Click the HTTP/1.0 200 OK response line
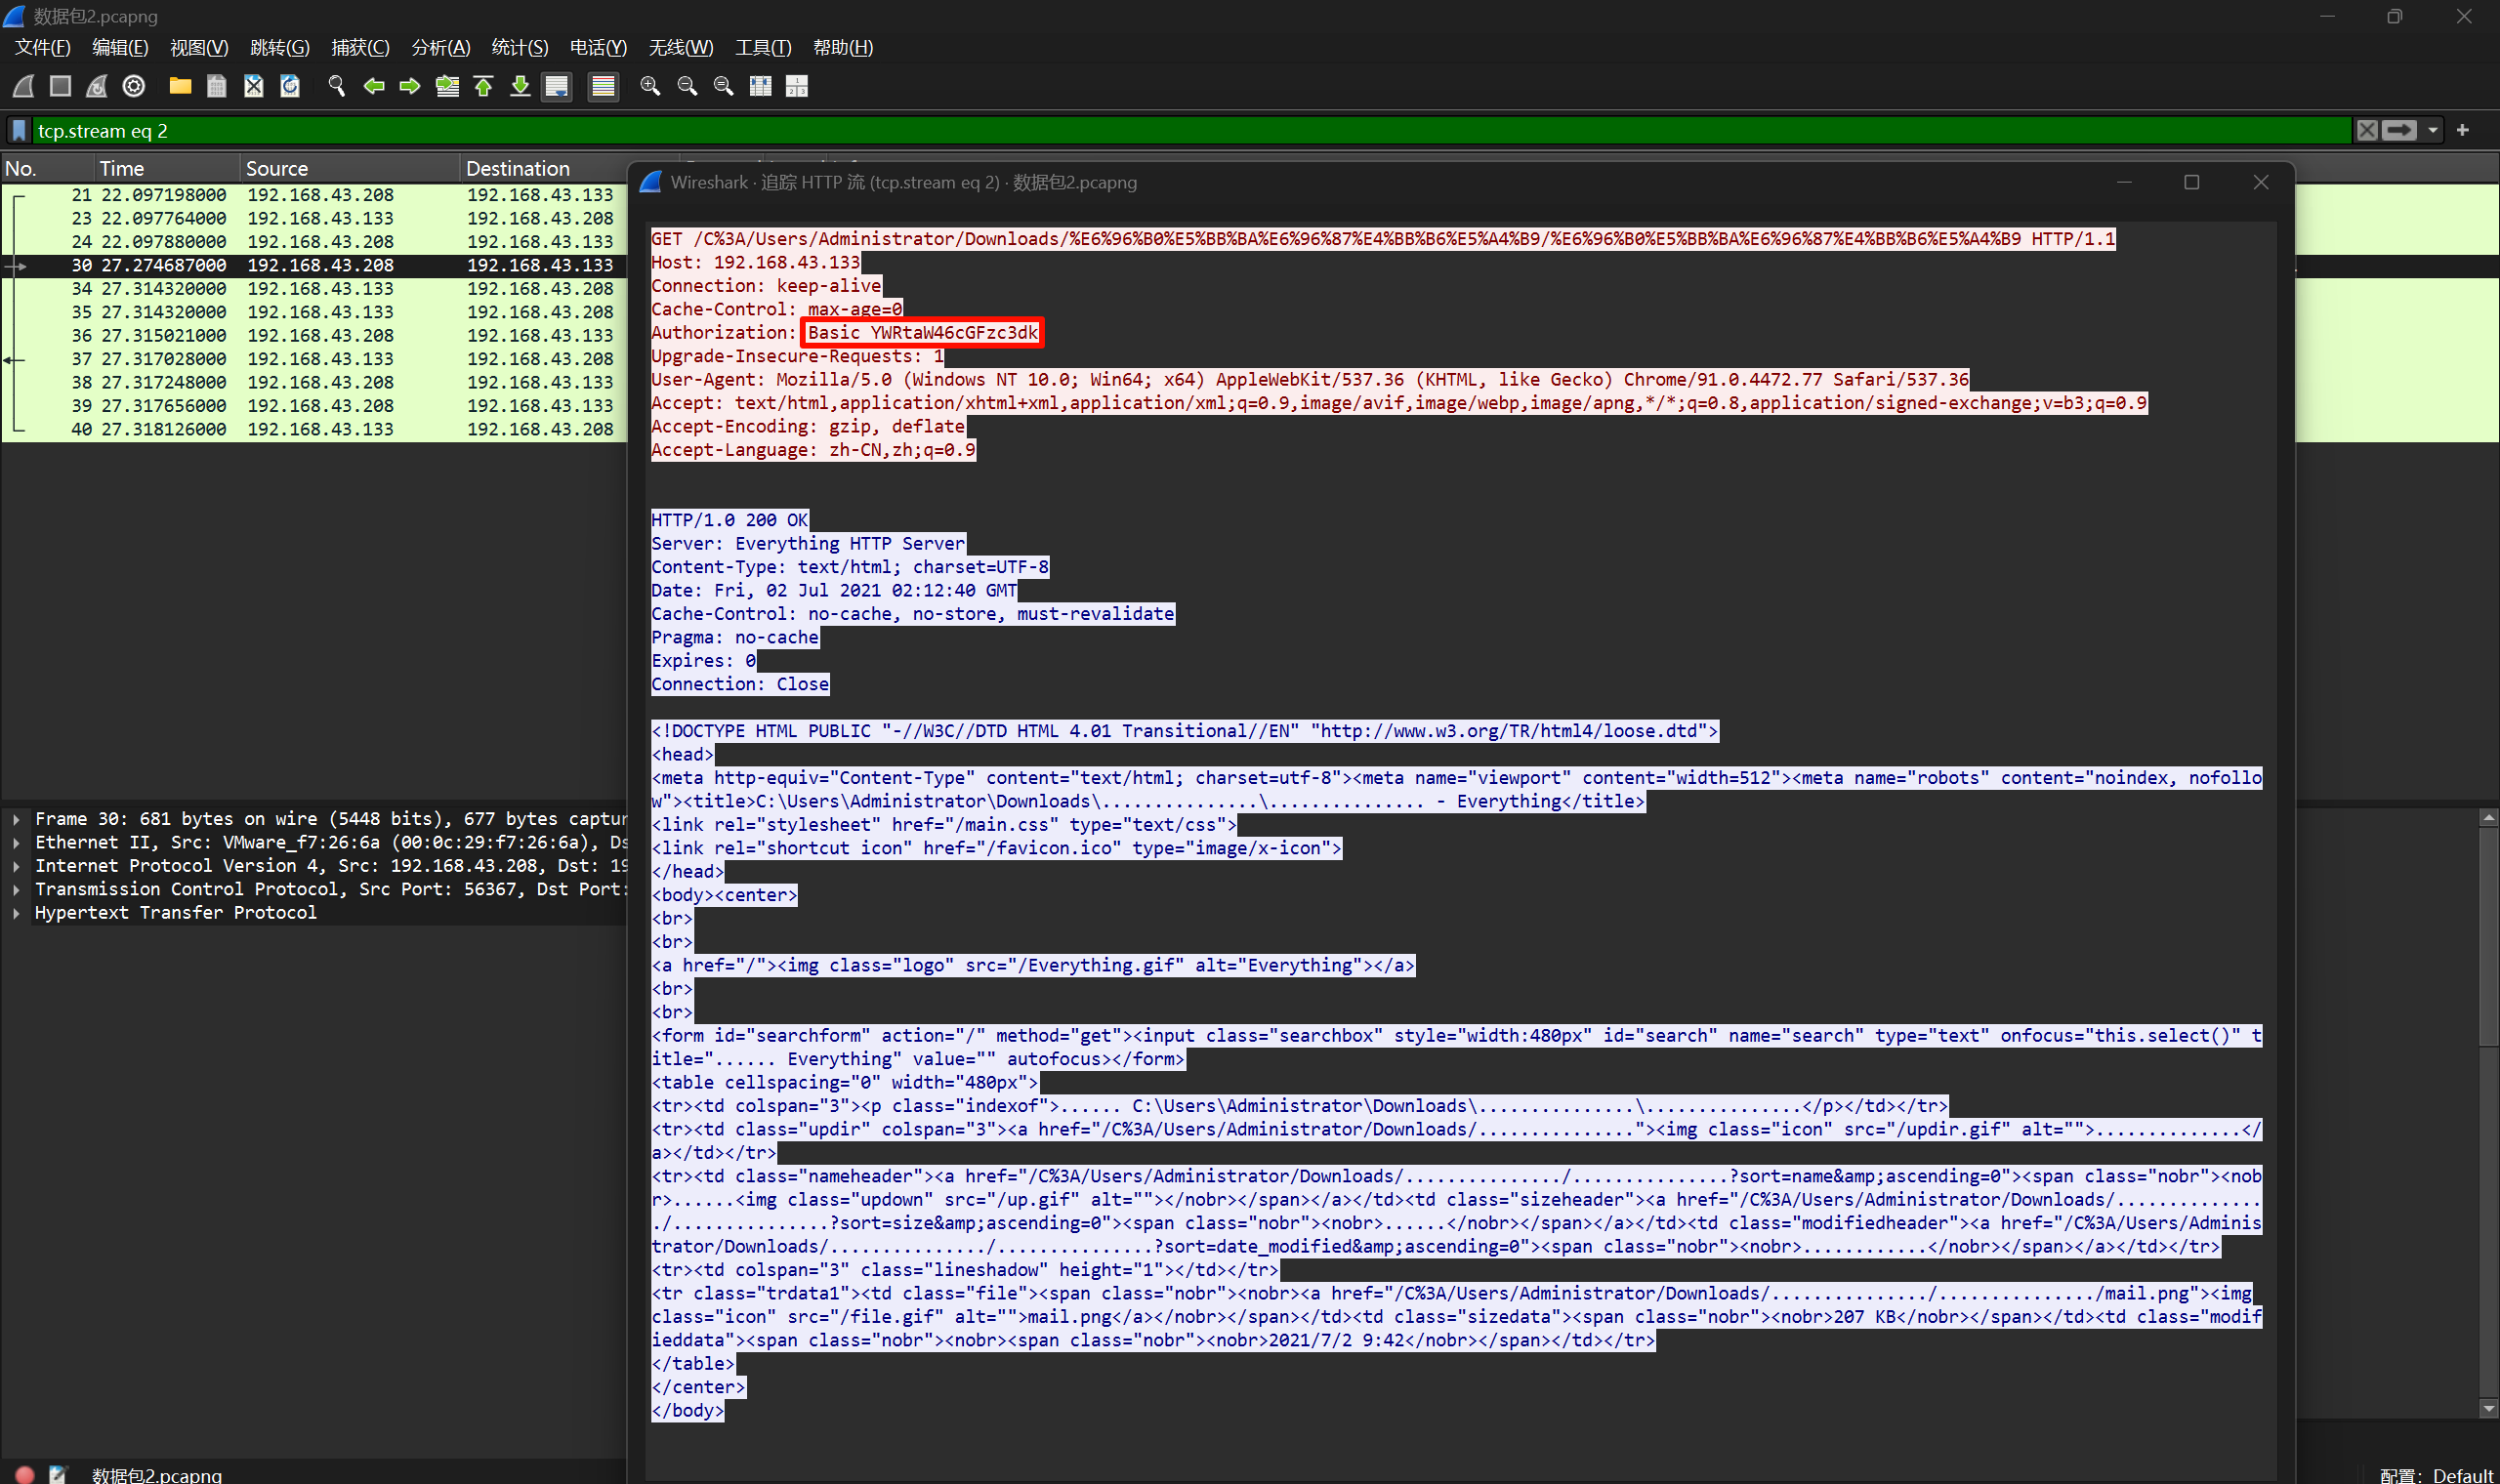This screenshot has width=2500, height=1484. 729,520
